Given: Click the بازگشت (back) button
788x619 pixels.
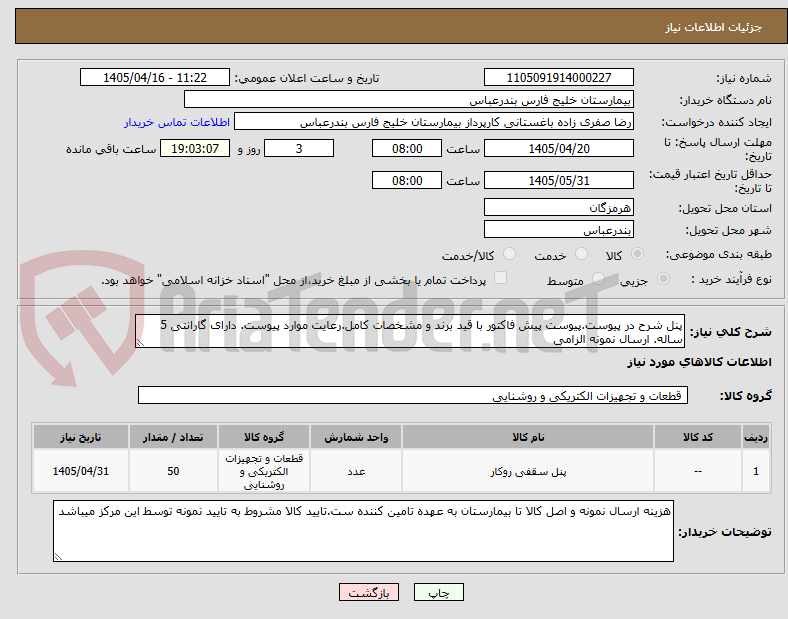Looking at the screenshot, I should (x=369, y=592).
